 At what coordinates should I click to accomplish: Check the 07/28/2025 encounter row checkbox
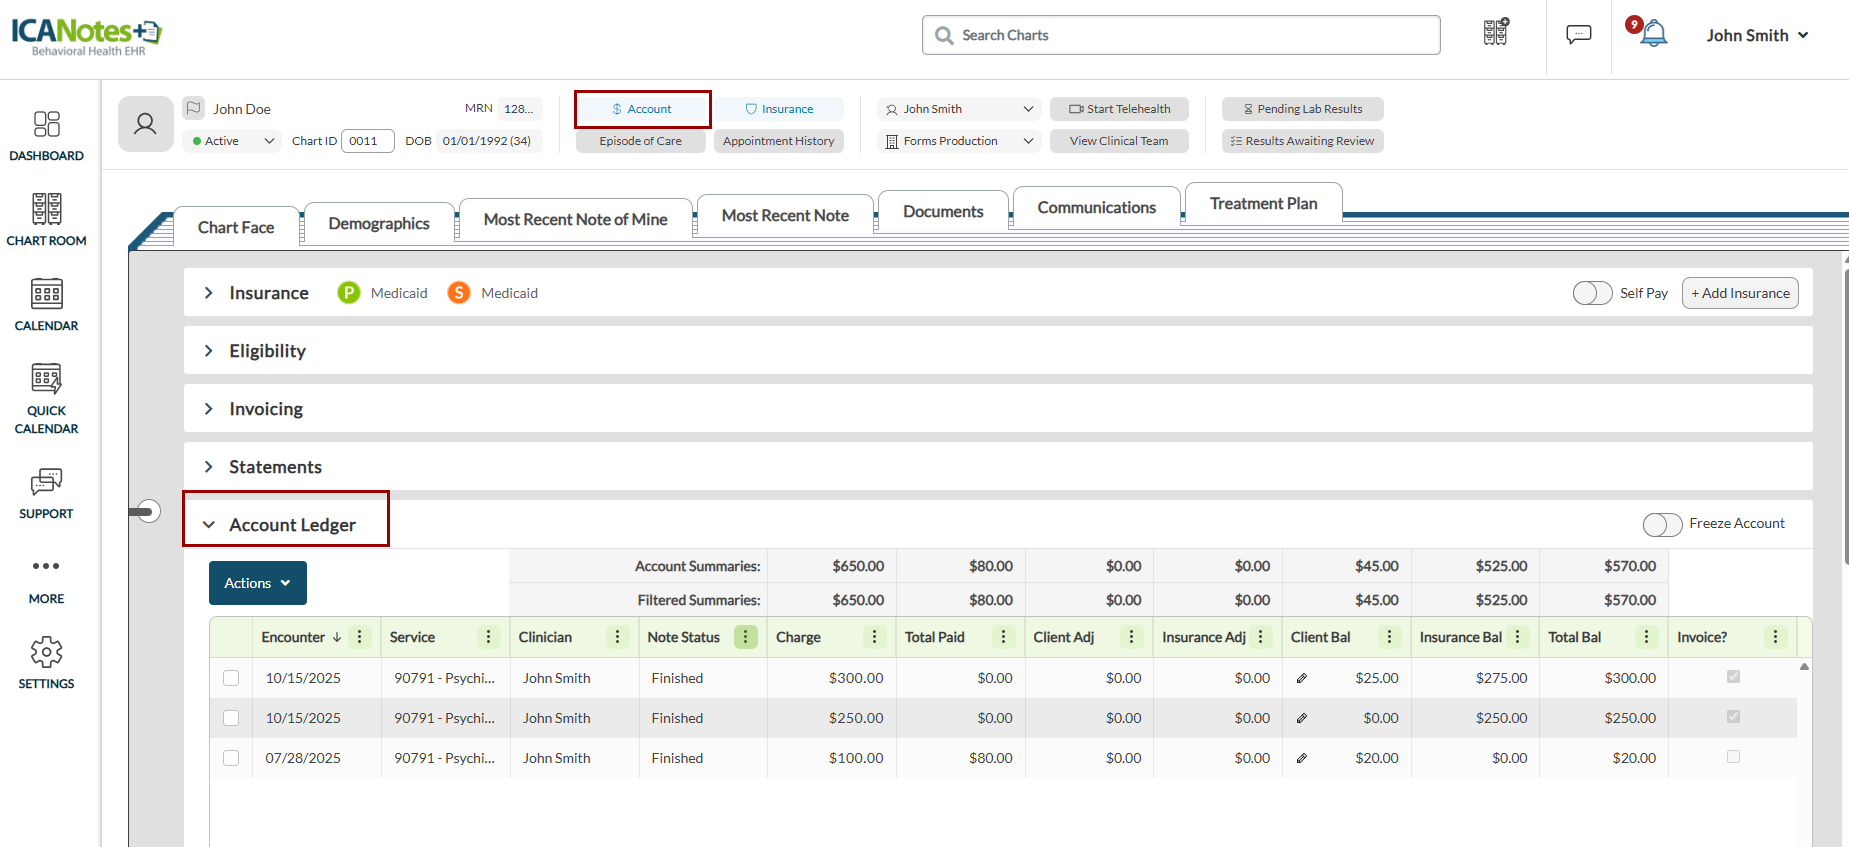click(231, 758)
